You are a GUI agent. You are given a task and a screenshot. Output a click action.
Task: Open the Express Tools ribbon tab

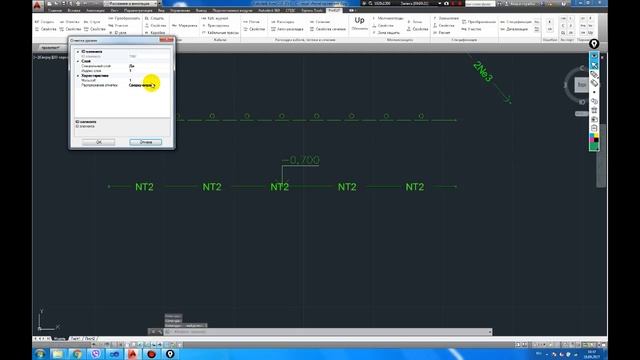pos(312,11)
